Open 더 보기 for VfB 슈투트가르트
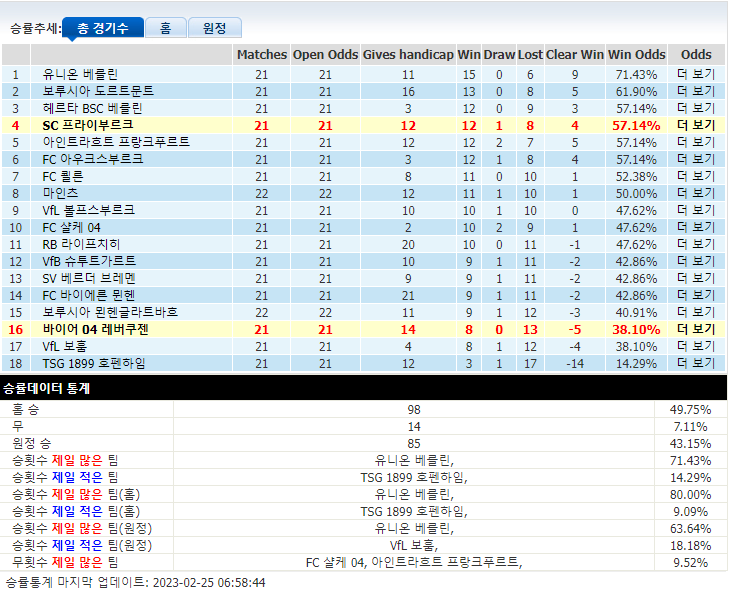Image resolution: width=730 pixels, height=590 pixels. point(696,261)
